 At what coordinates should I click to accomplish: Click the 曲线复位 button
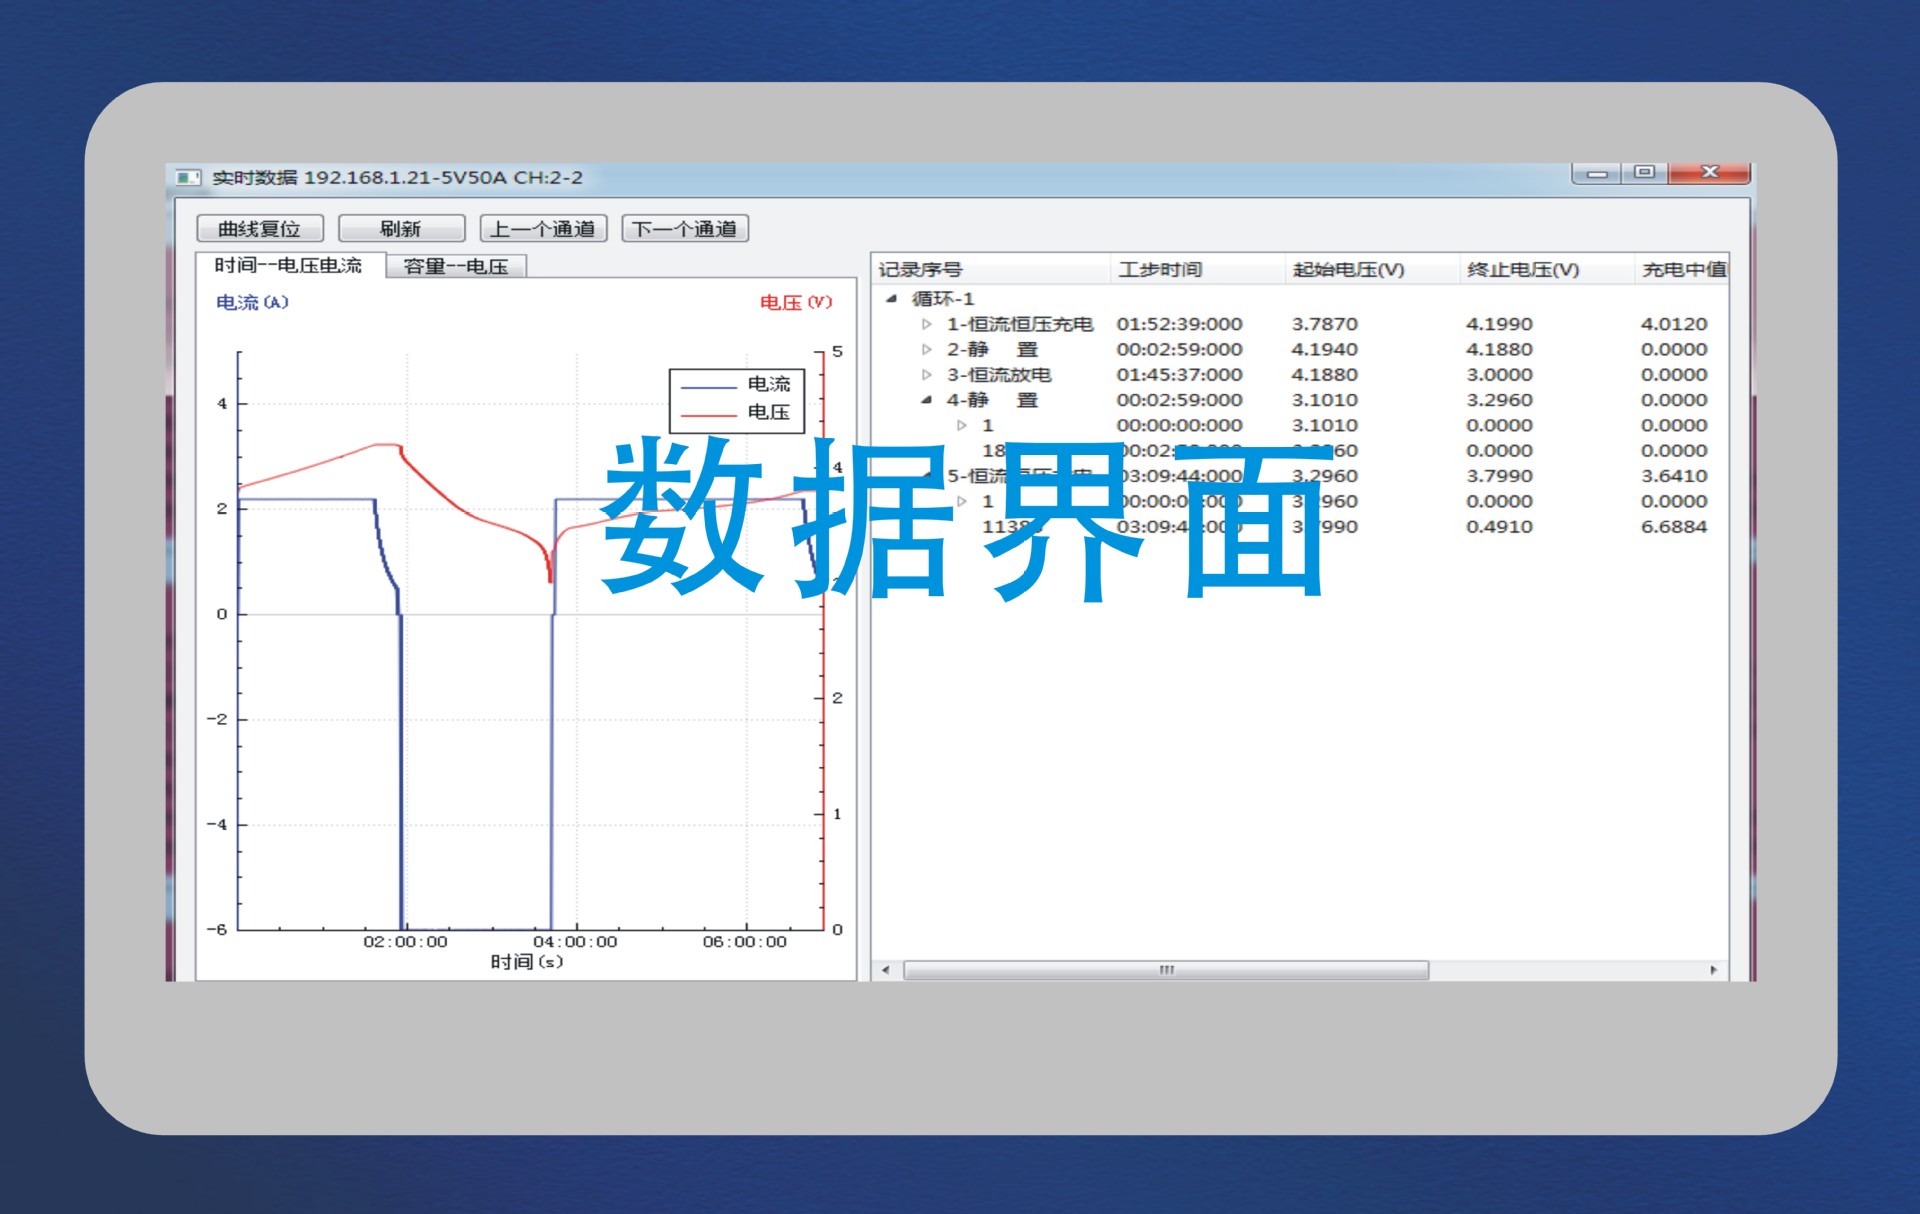tap(260, 229)
